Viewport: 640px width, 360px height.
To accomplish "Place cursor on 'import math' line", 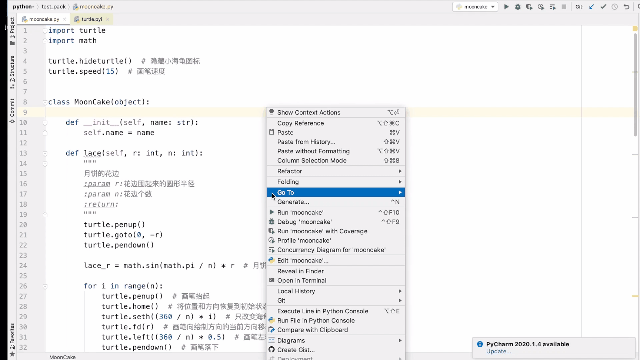I will click(72, 41).
